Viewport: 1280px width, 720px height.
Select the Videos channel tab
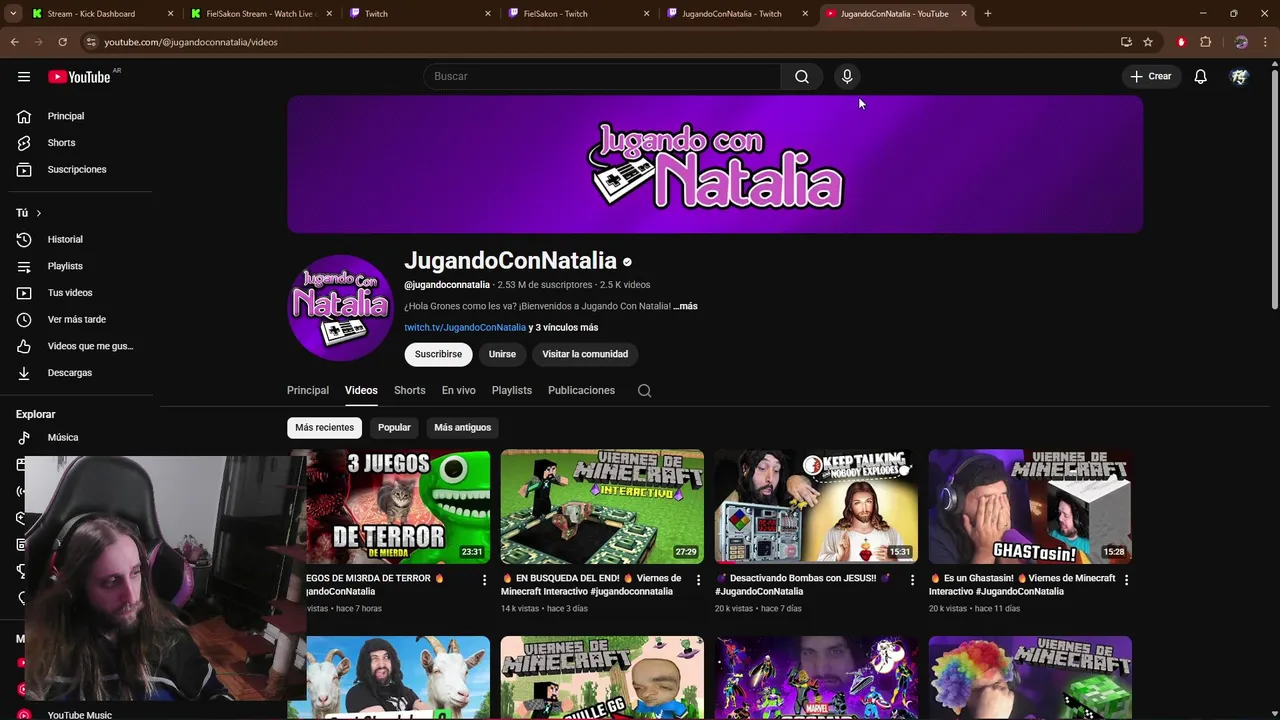361,390
